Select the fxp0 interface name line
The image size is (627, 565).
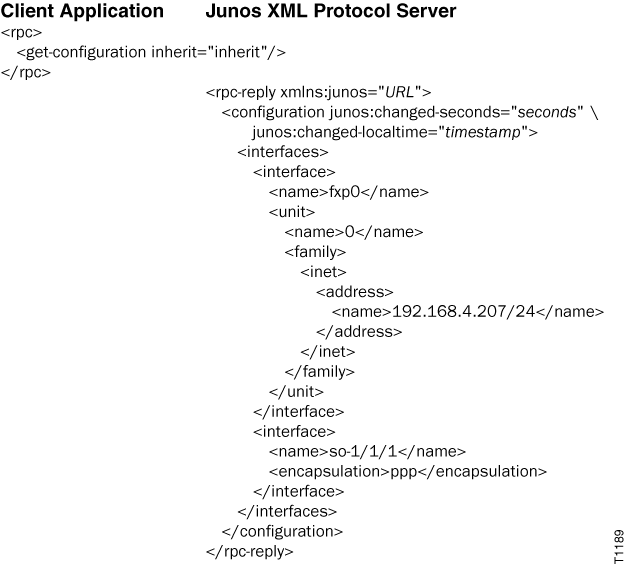coord(348,192)
